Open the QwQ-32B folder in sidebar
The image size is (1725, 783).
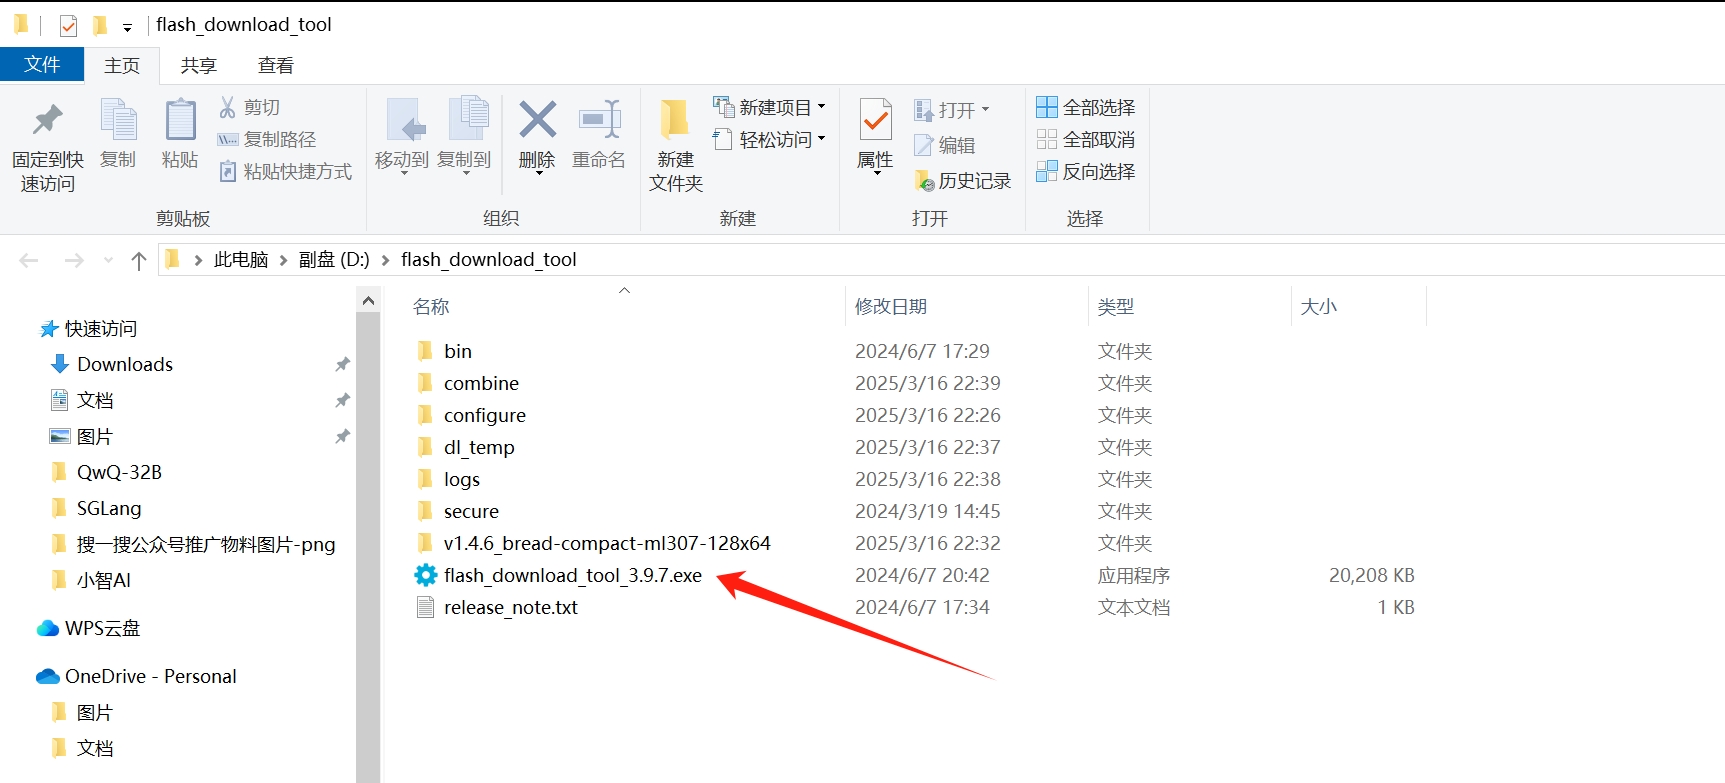[119, 472]
